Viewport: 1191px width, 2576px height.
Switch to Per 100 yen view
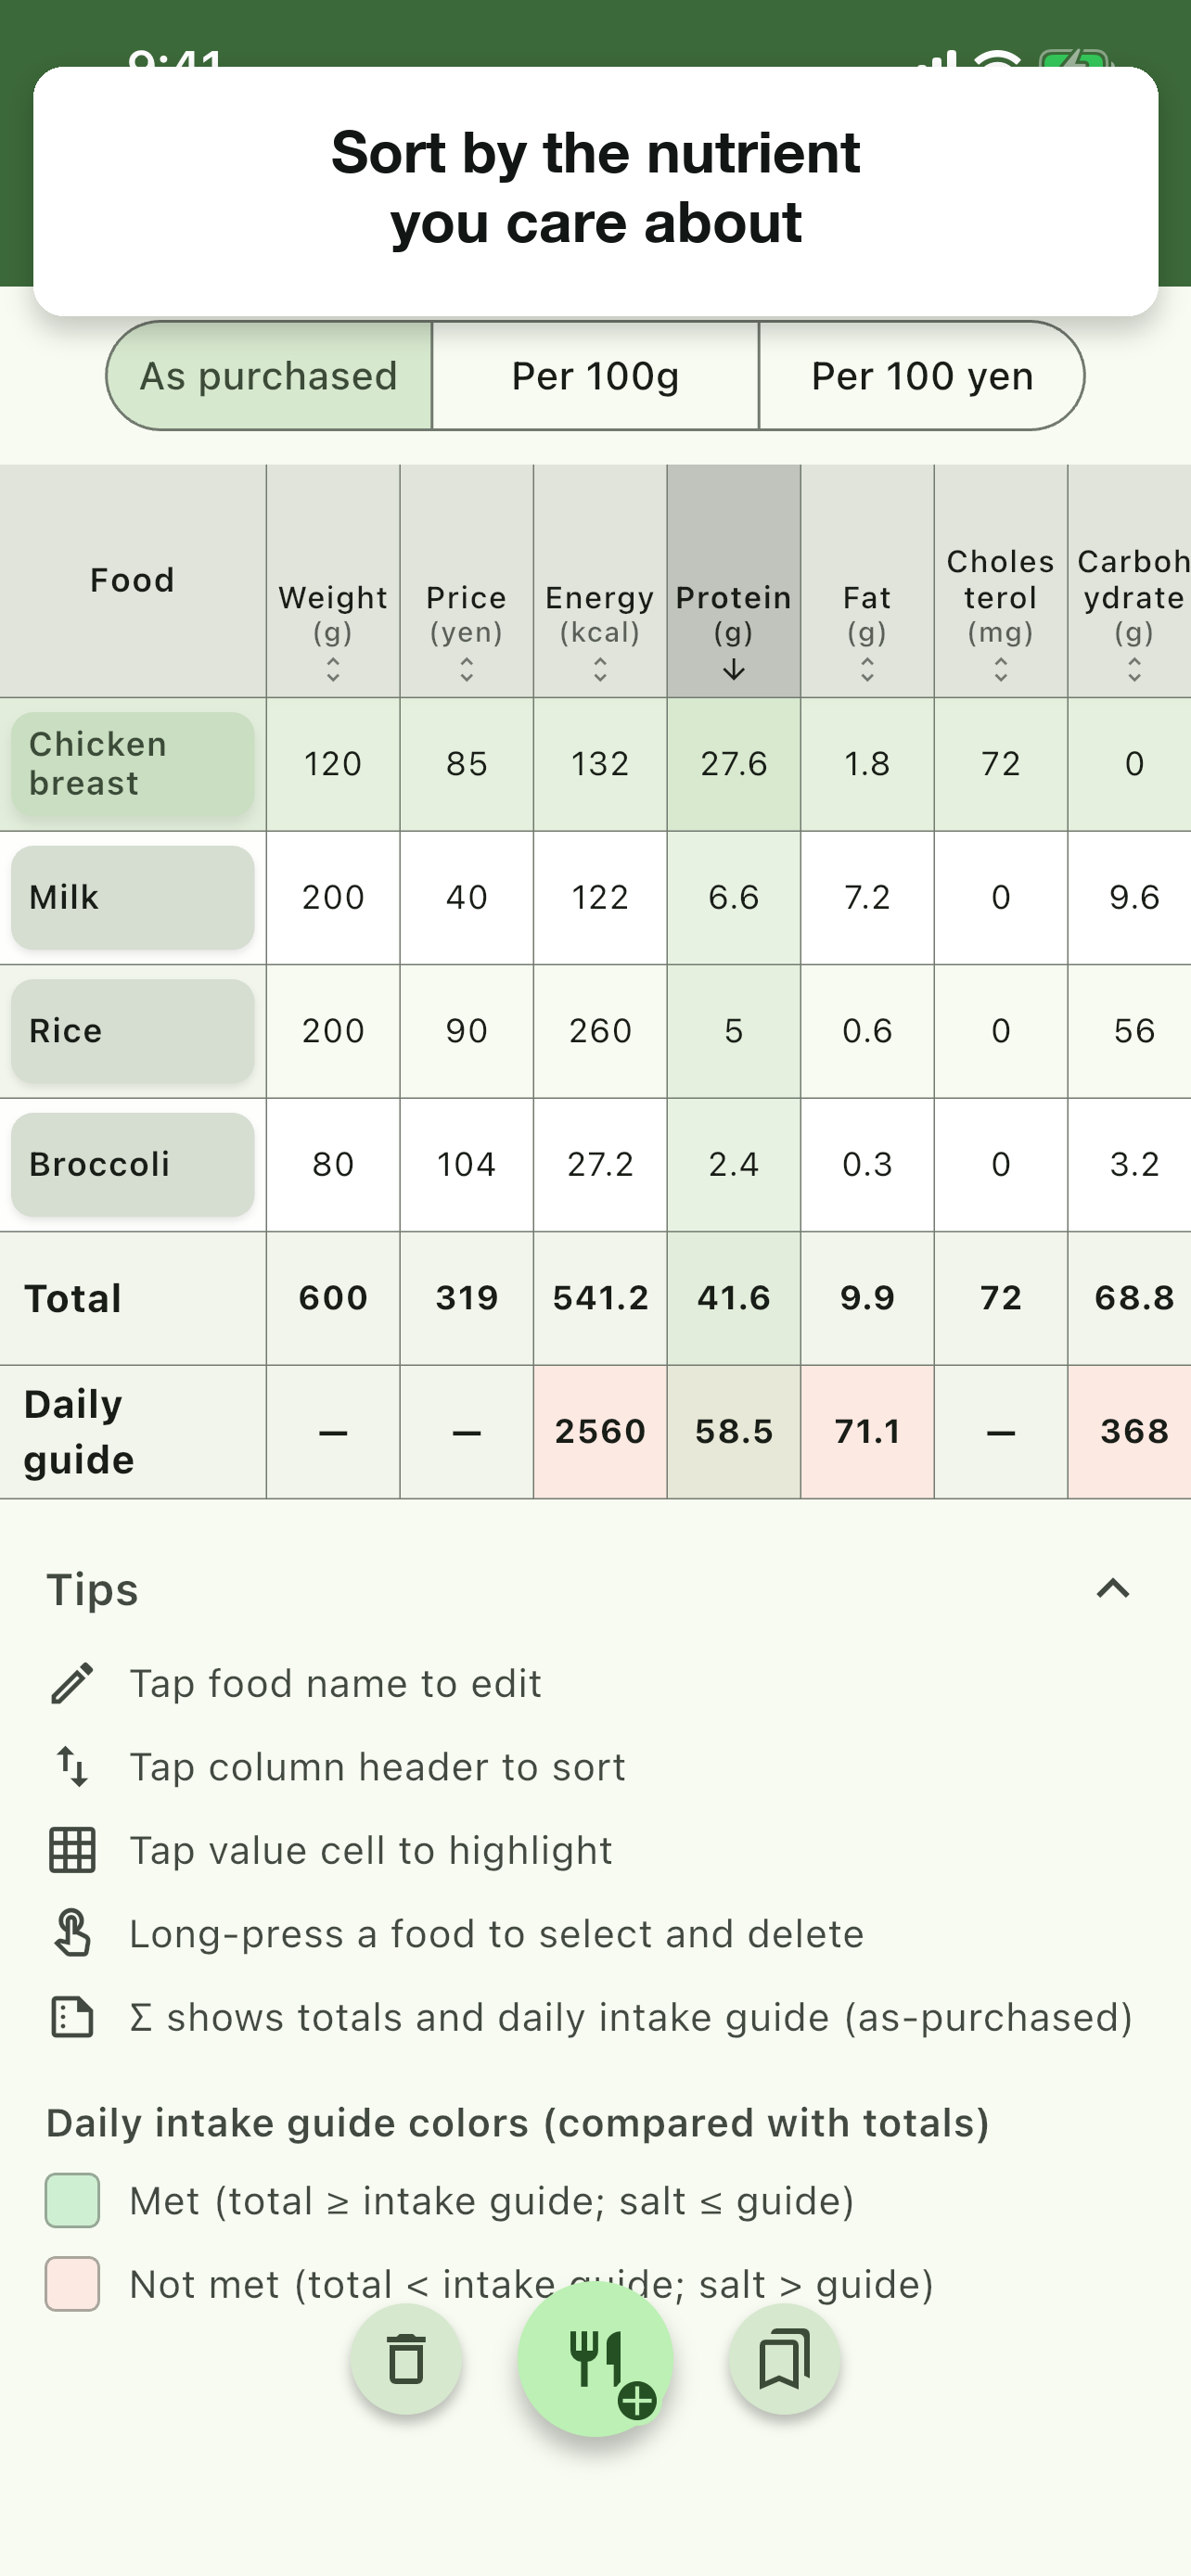click(x=922, y=376)
